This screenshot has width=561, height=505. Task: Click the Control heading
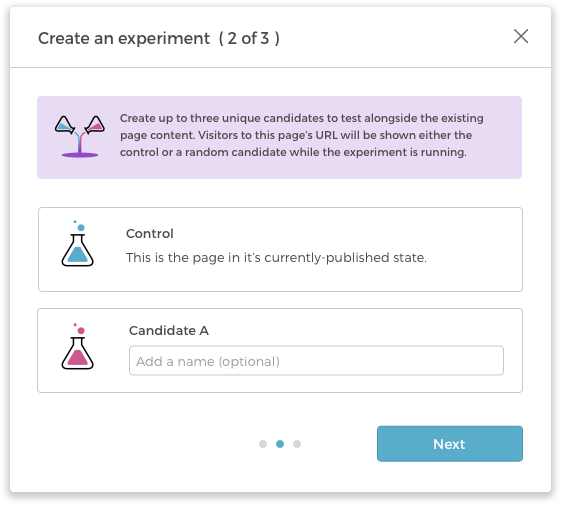pyautogui.click(x=150, y=233)
